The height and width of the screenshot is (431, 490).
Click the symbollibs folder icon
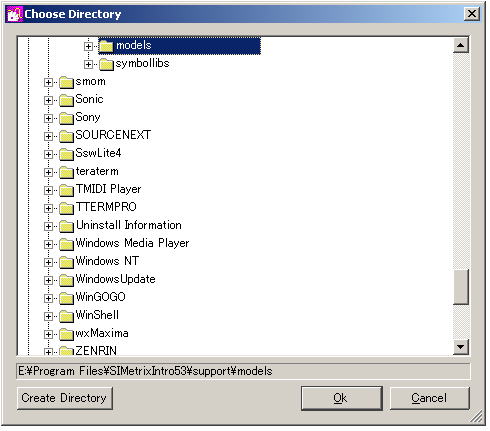pyautogui.click(x=106, y=64)
